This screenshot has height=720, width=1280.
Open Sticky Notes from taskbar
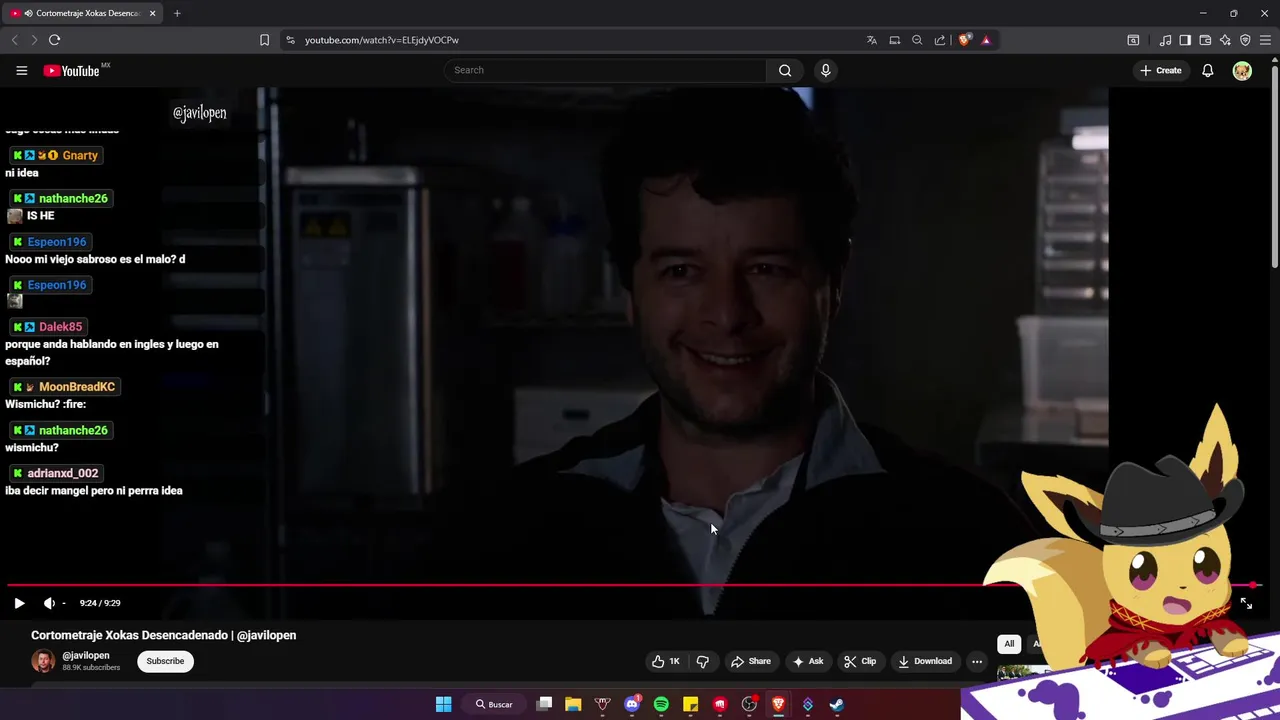point(690,704)
